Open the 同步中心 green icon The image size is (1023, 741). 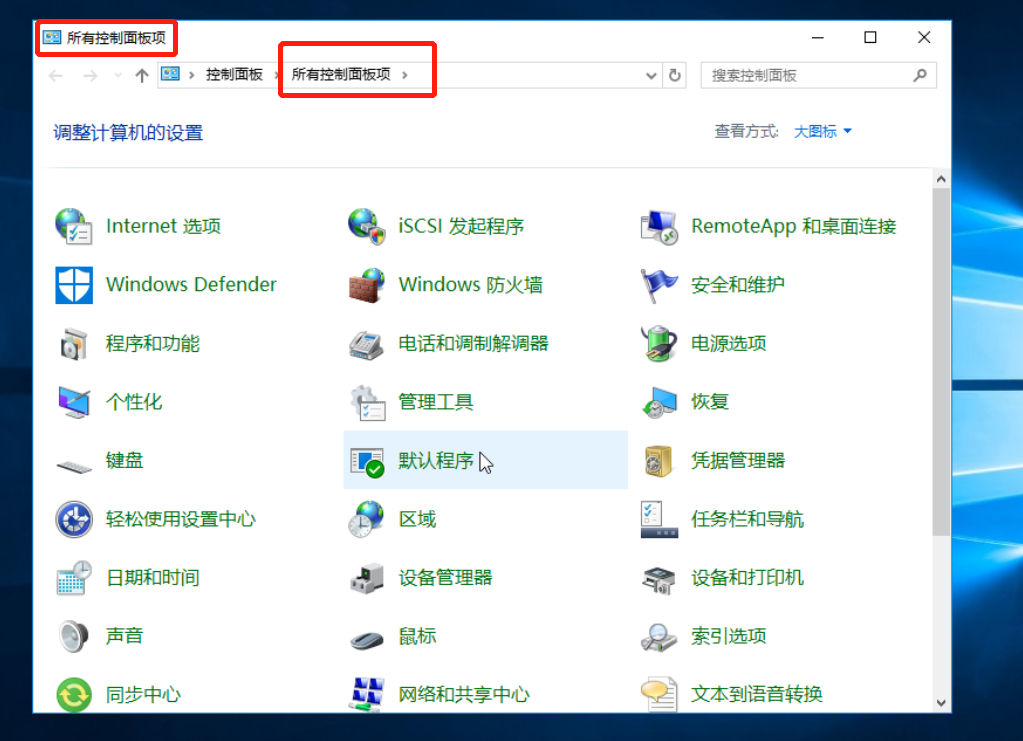pyautogui.click(x=74, y=695)
